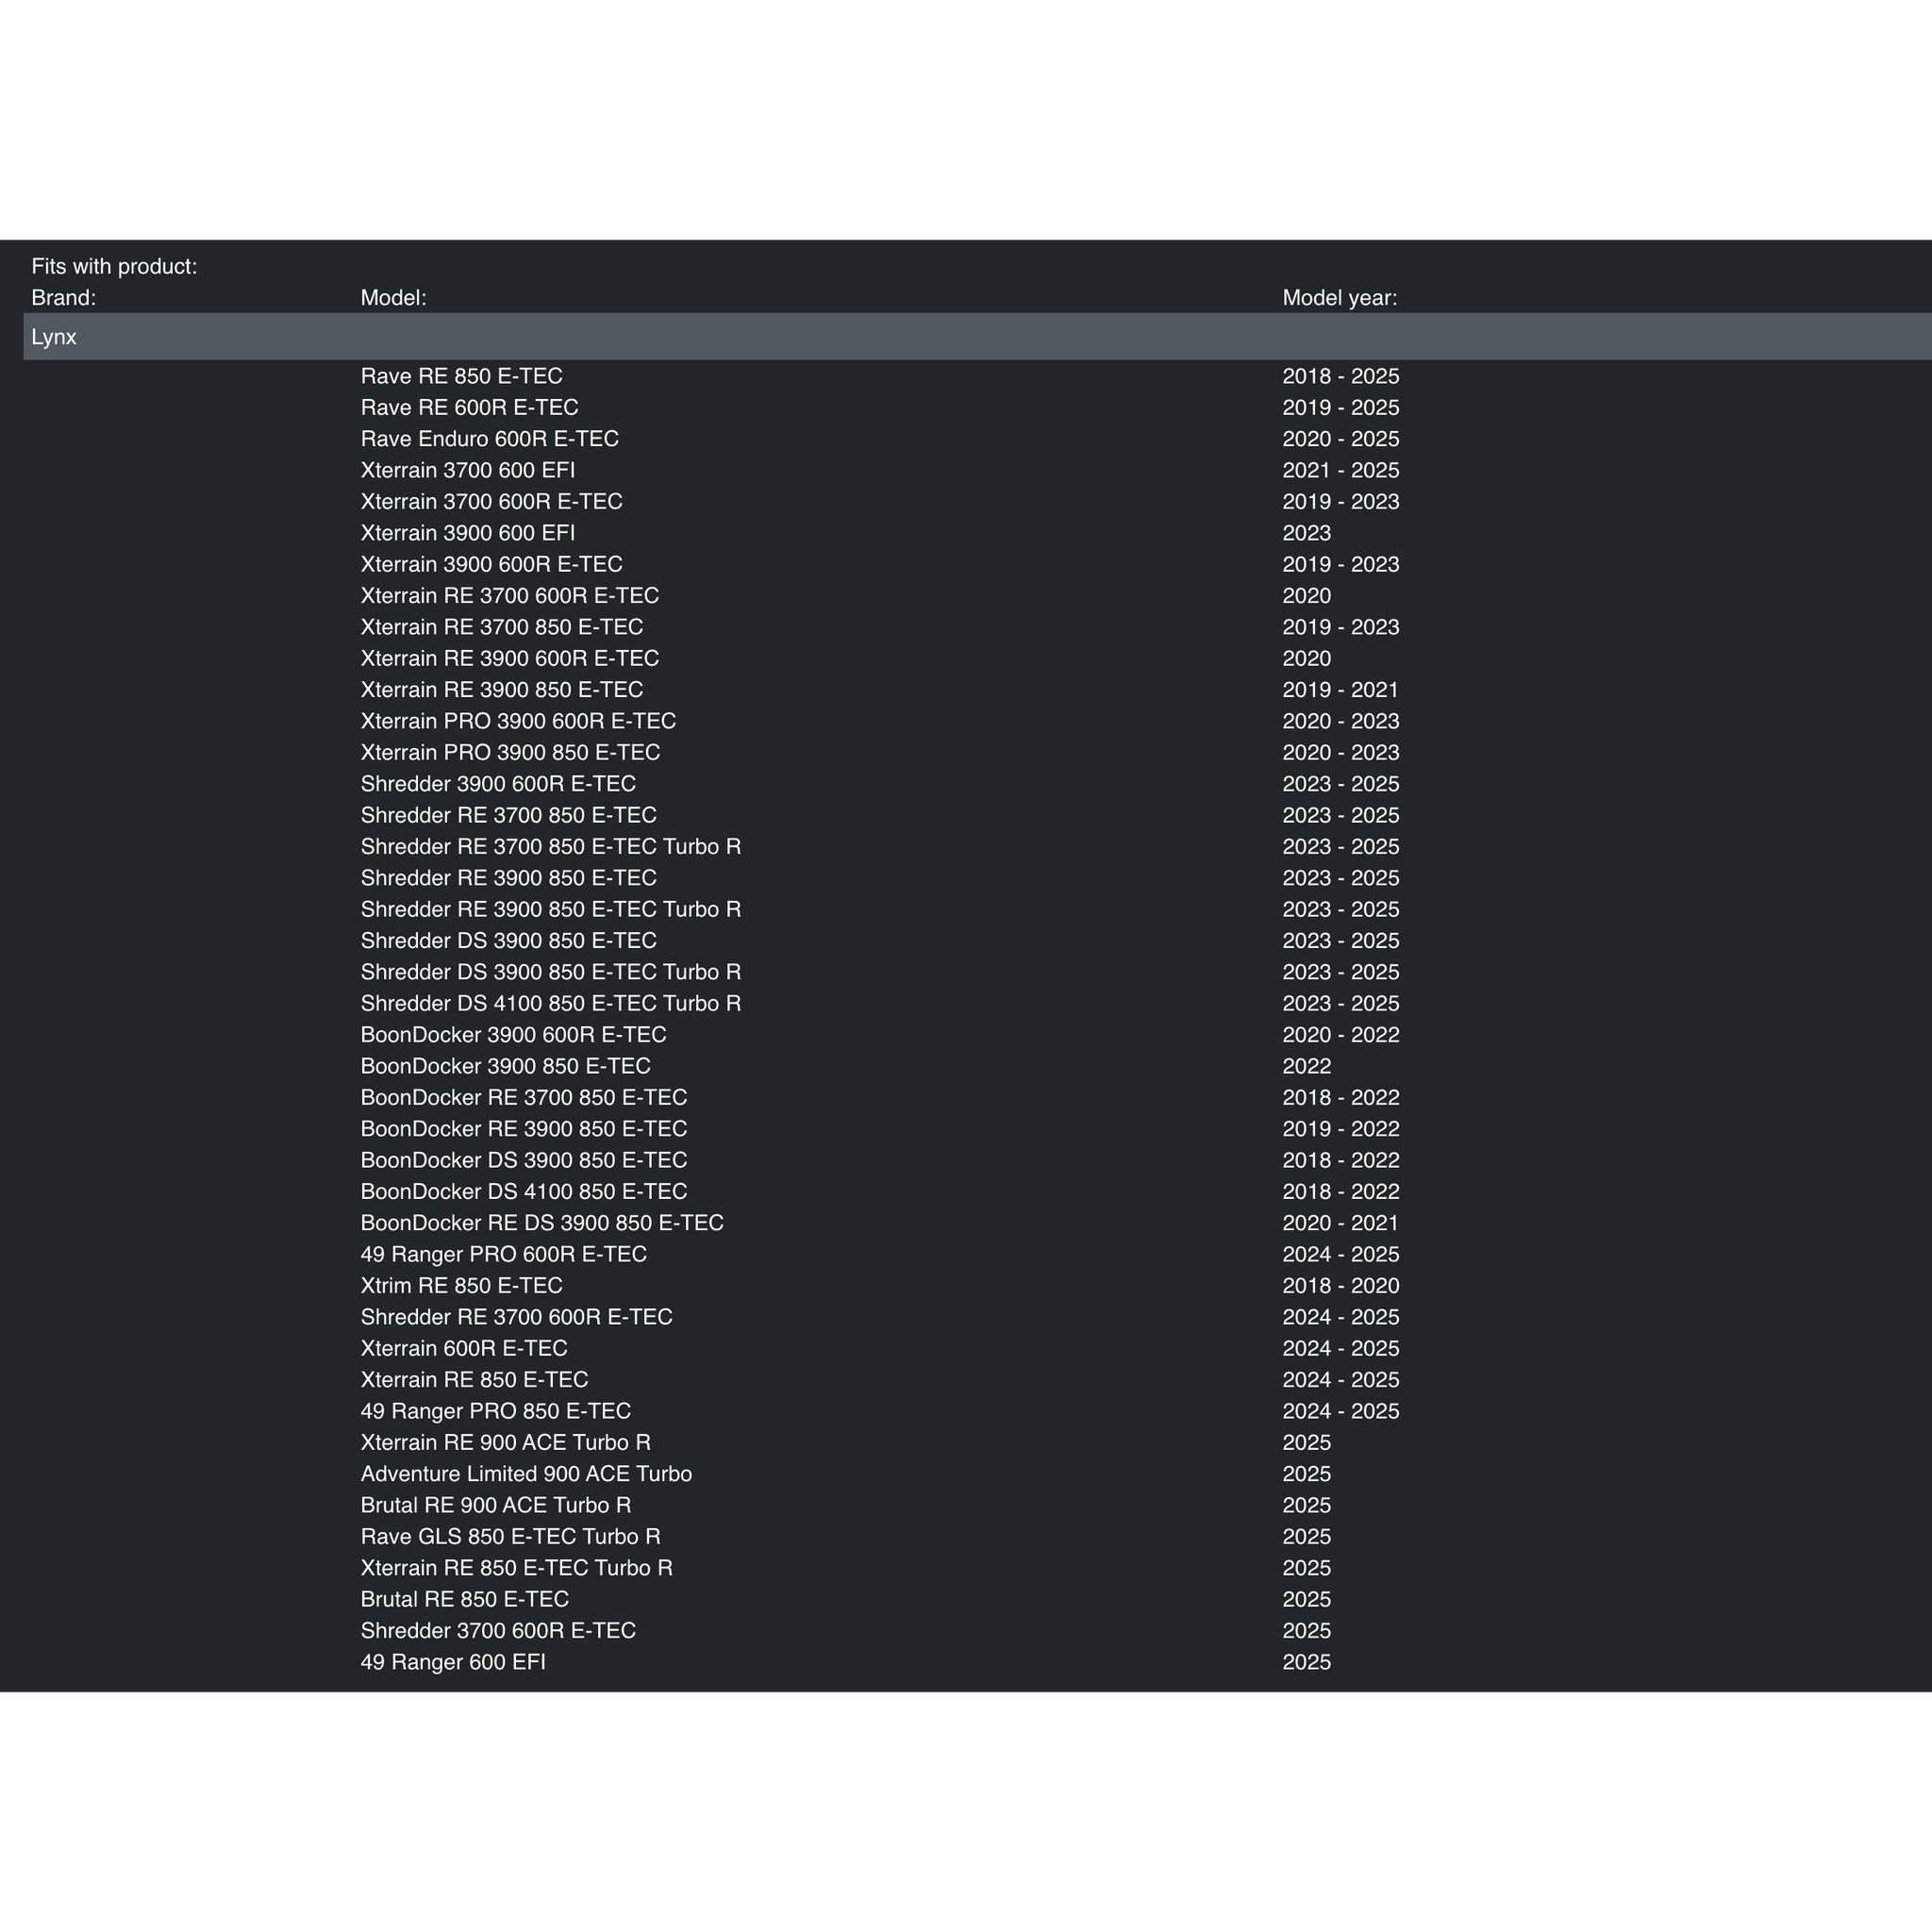Select BoonDocker RE DS 3900 850 E-TEC

coord(541,1223)
